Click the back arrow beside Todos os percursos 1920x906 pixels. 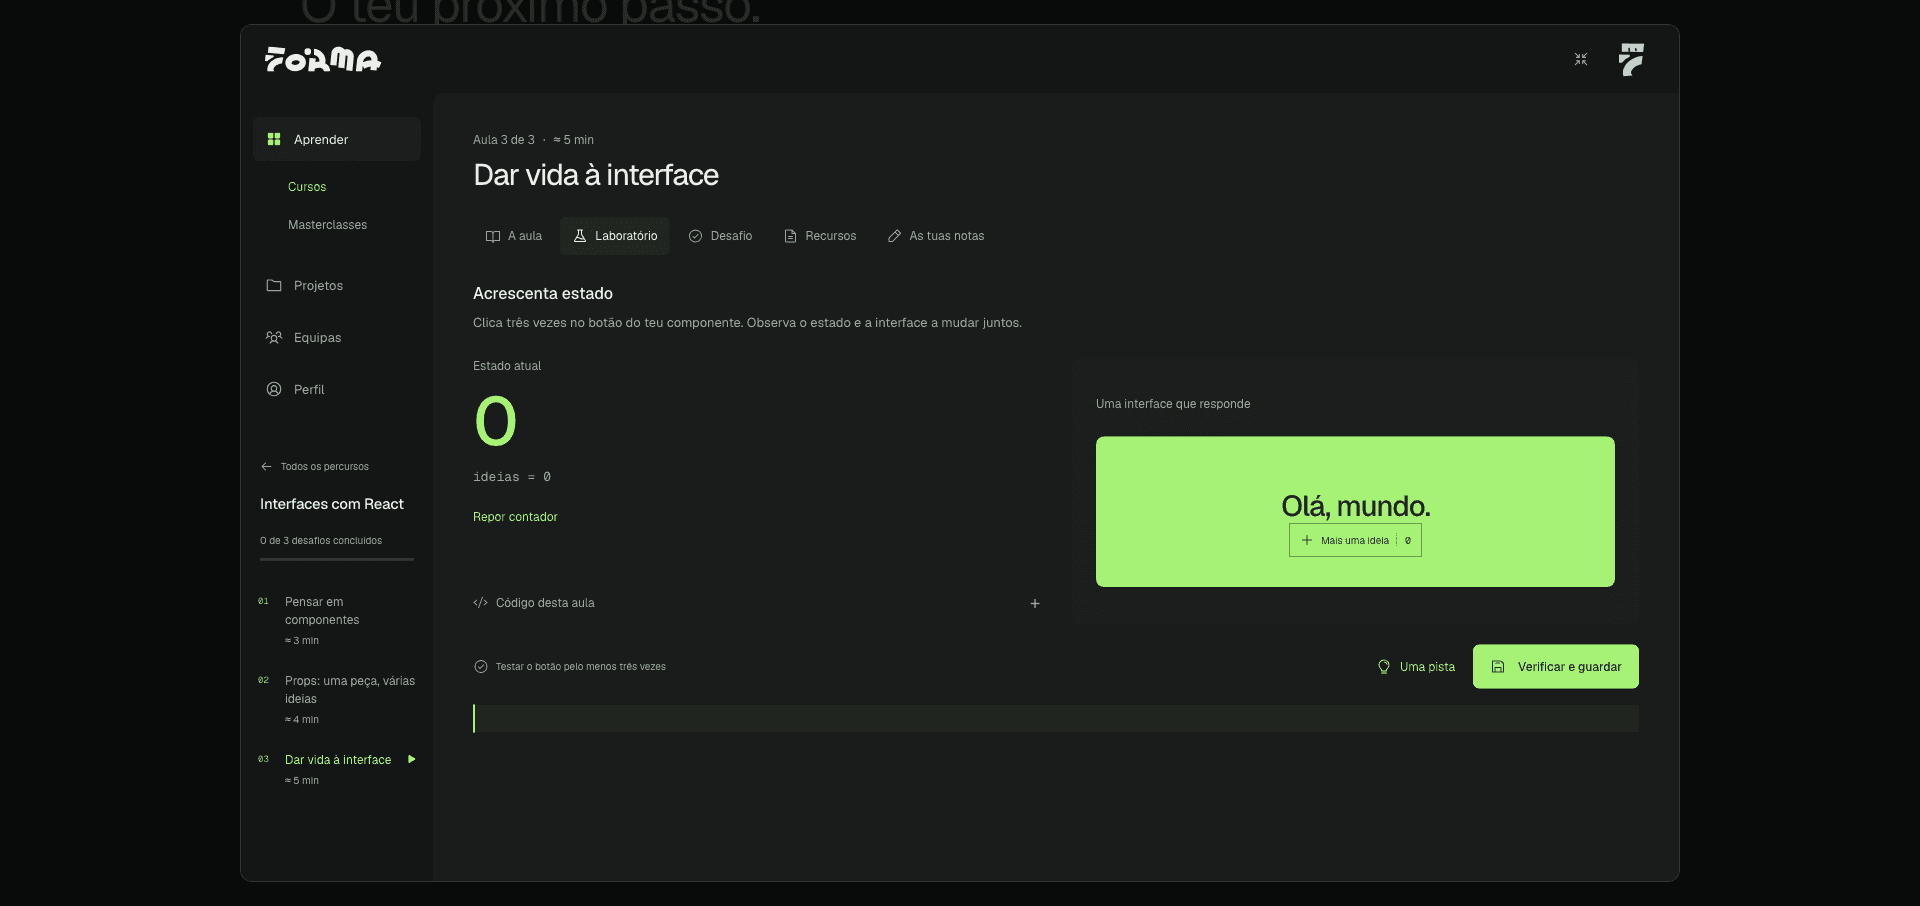coord(266,467)
